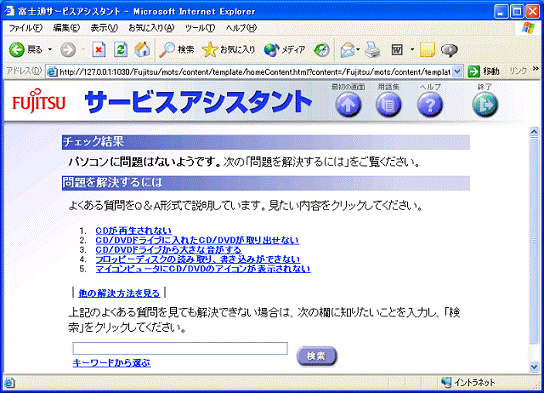
Task: Click the Print toolbar icon
Action: click(x=373, y=50)
